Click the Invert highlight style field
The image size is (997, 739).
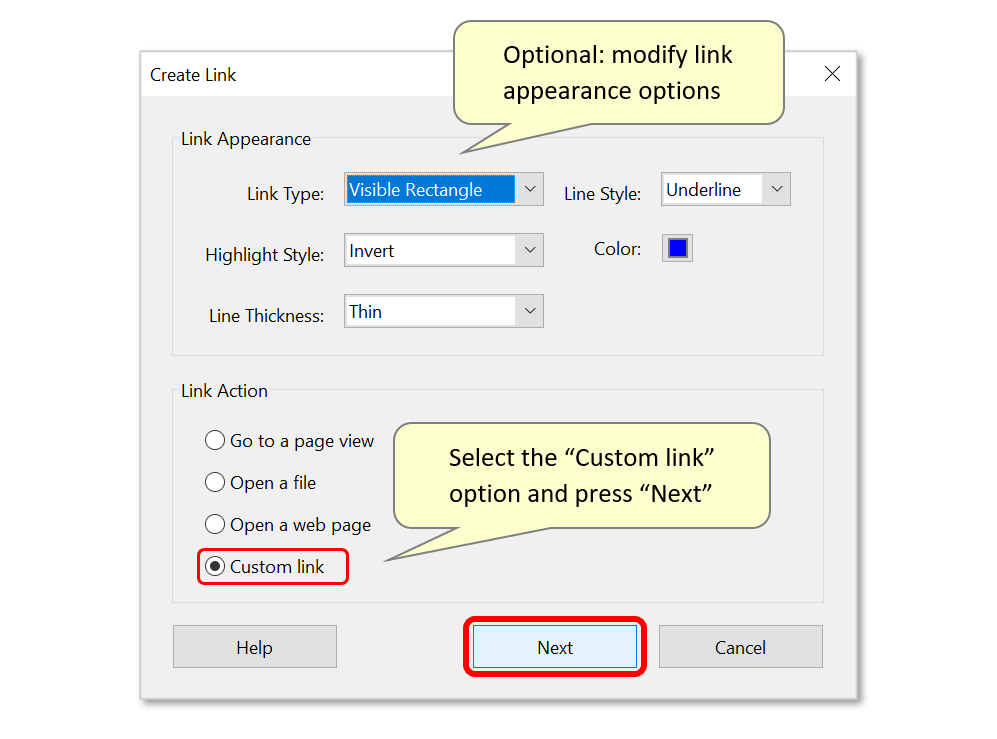[x=430, y=250]
